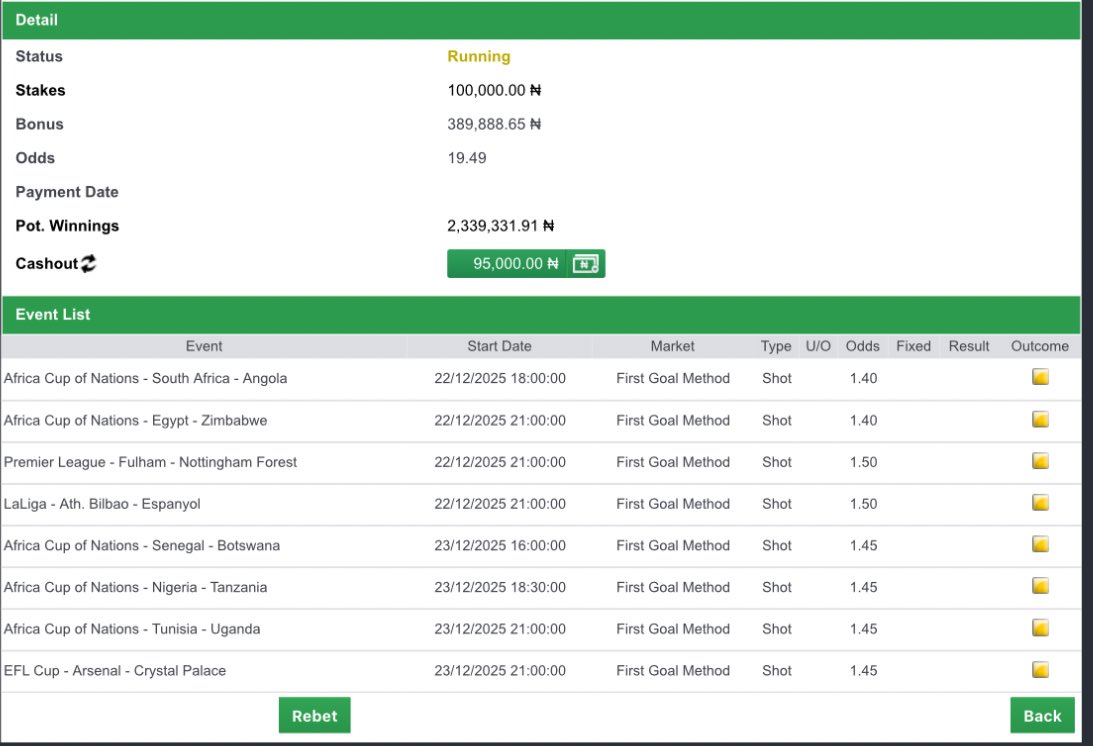Select the Event column header
1093x746 pixels.
tap(204, 346)
